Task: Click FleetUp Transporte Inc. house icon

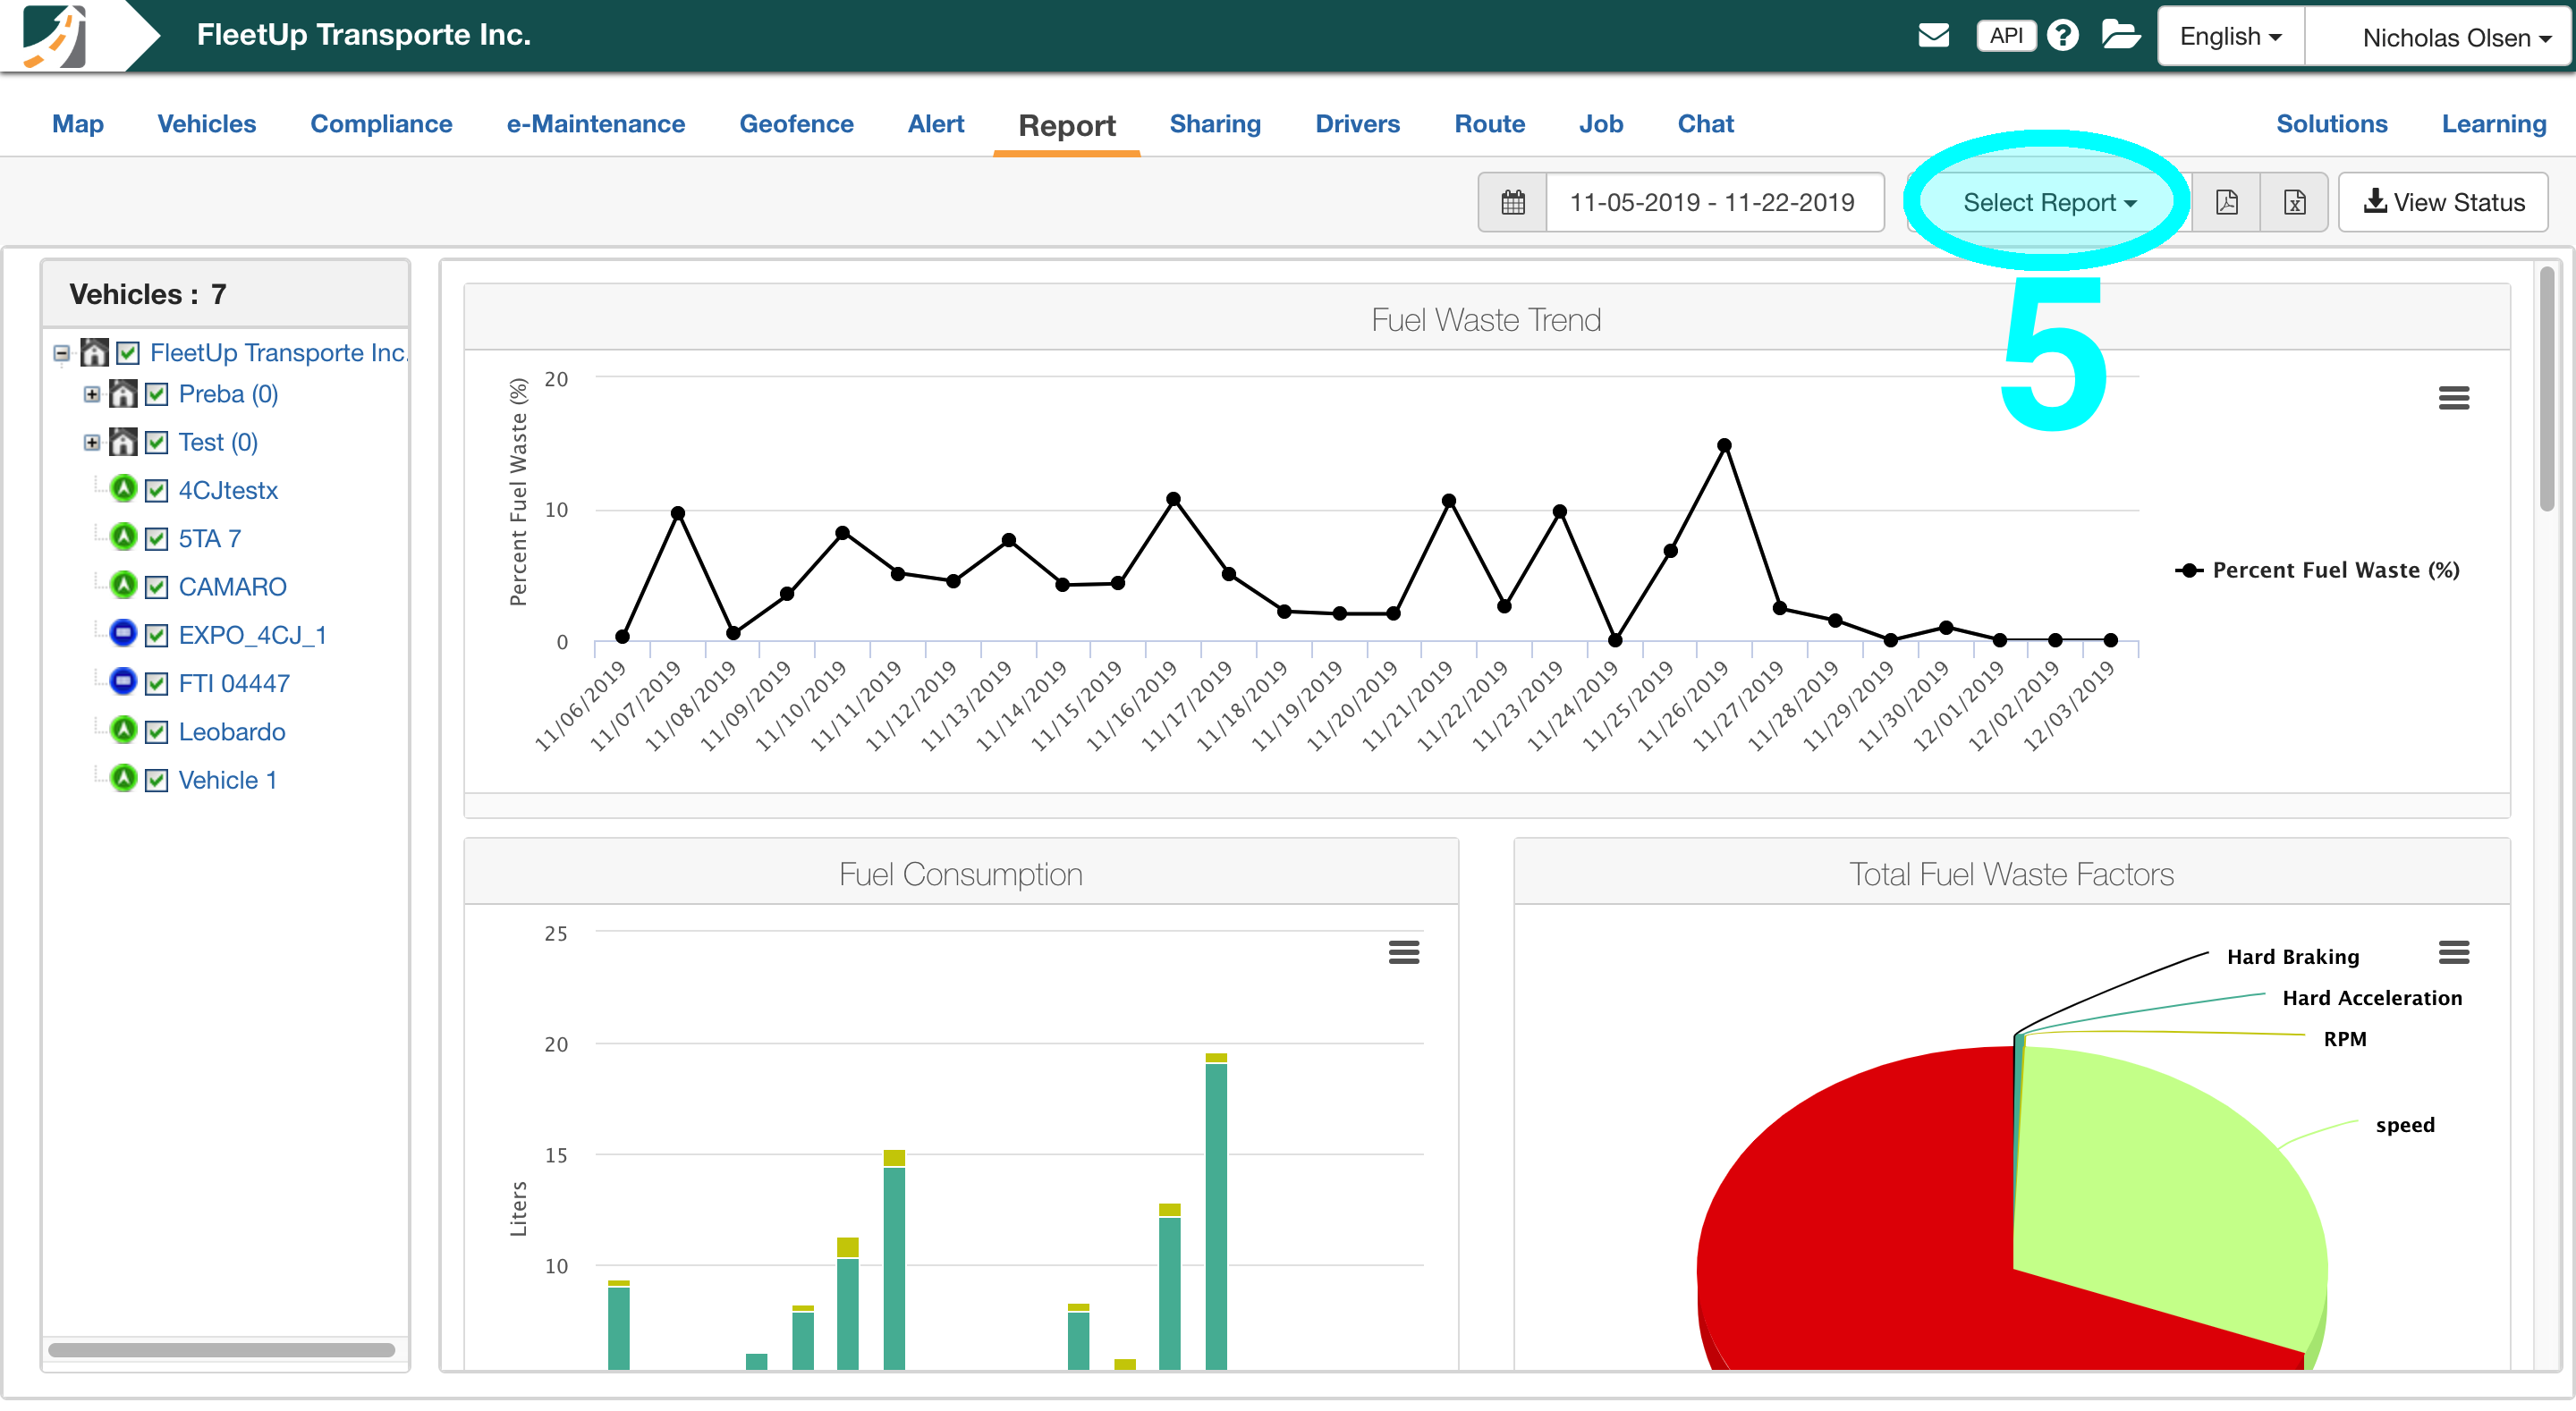Action: (x=94, y=352)
